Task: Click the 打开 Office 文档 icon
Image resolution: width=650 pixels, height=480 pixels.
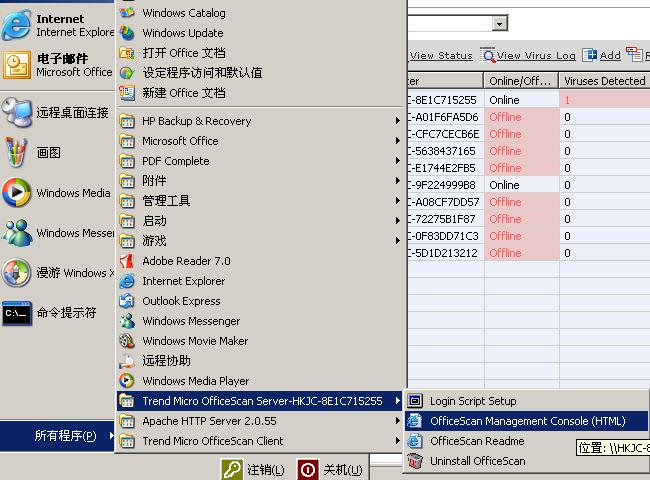Action: tap(127, 53)
